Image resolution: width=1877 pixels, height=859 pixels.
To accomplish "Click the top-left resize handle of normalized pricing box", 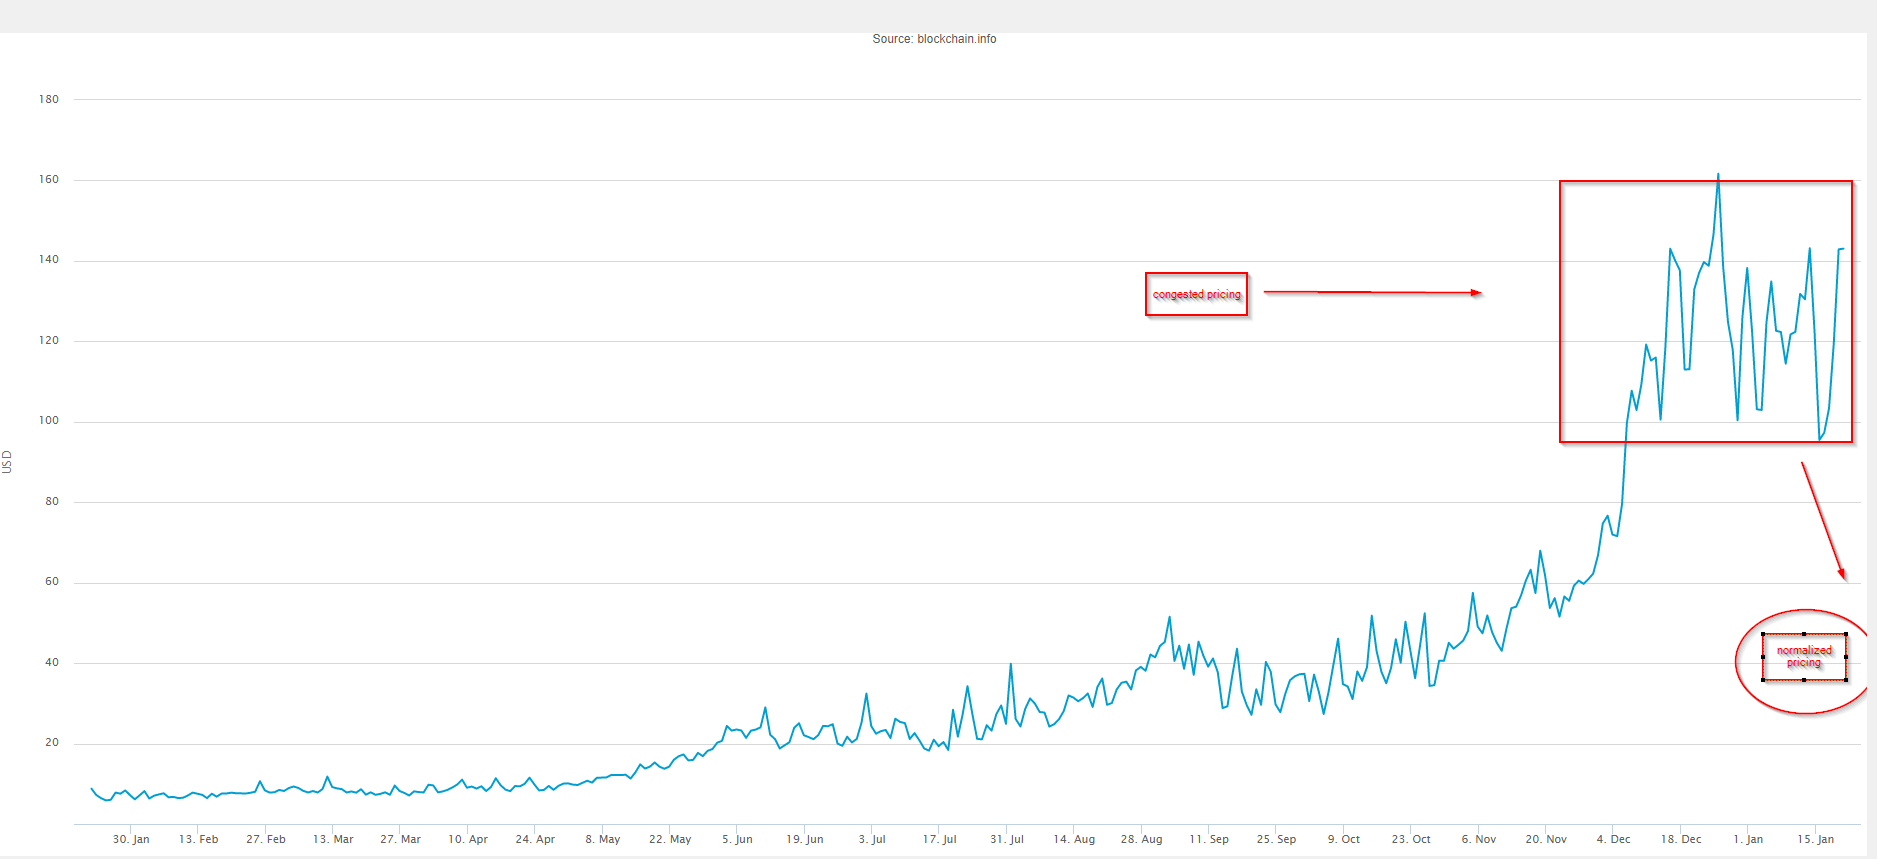I will click(1763, 634).
